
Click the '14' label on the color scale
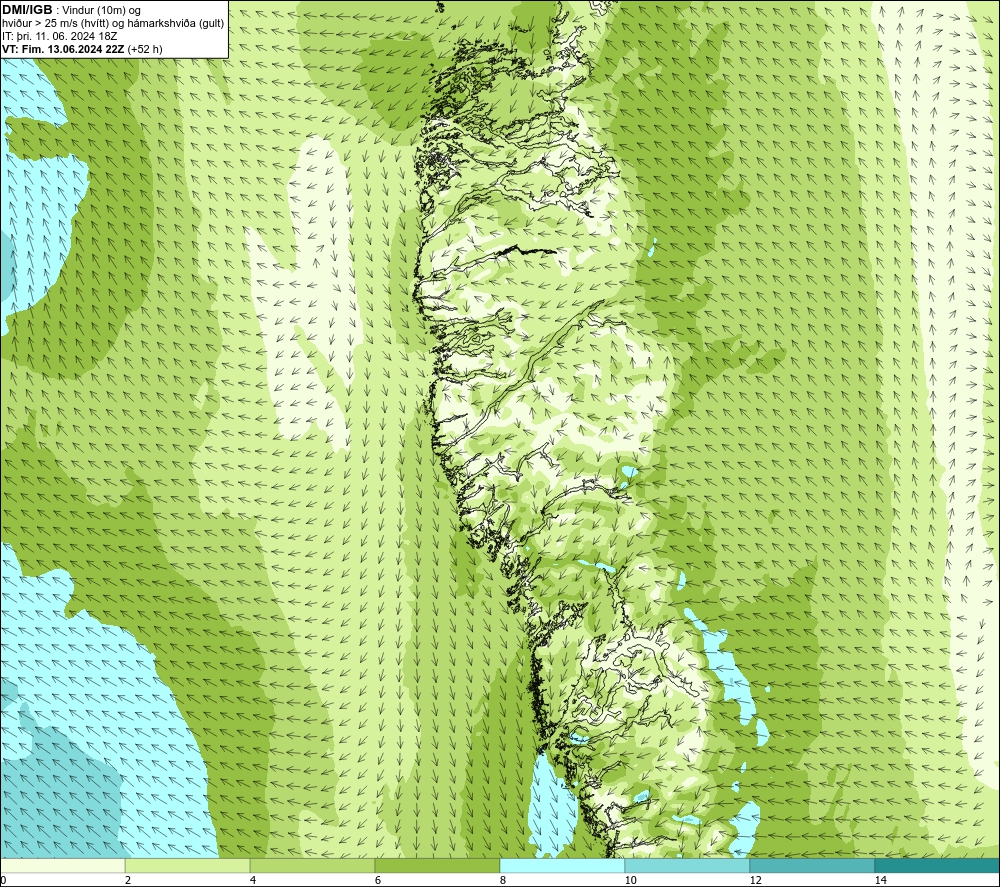(x=881, y=880)
